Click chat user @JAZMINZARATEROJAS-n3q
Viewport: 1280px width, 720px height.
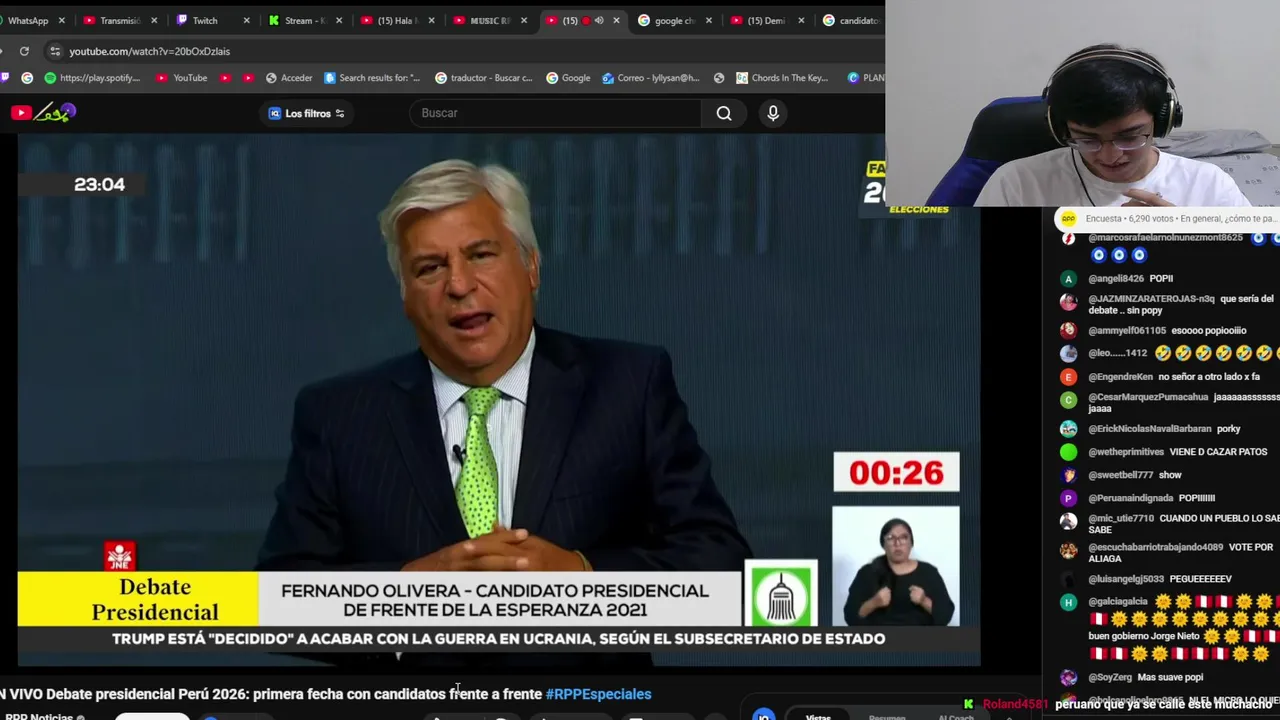1152,299
